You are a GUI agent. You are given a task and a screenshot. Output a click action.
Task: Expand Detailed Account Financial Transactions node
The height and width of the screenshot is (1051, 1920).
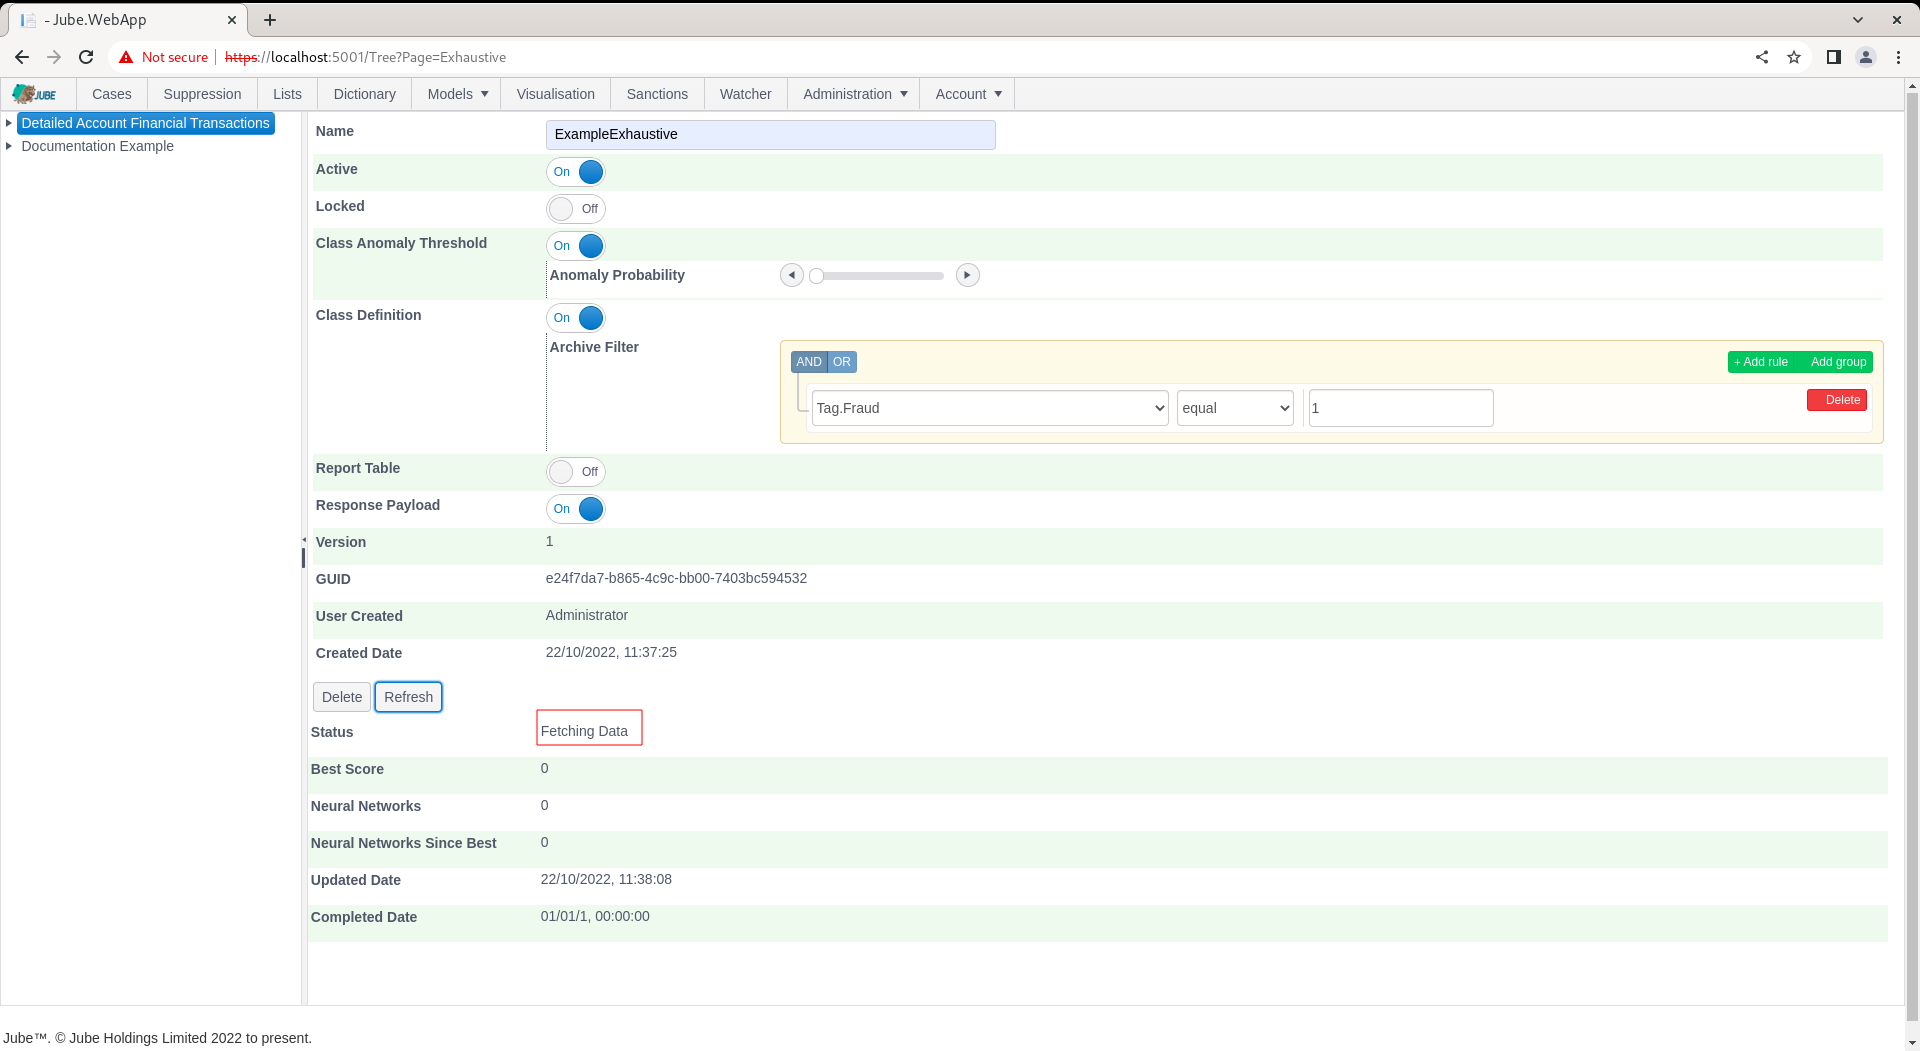point(9,123)
